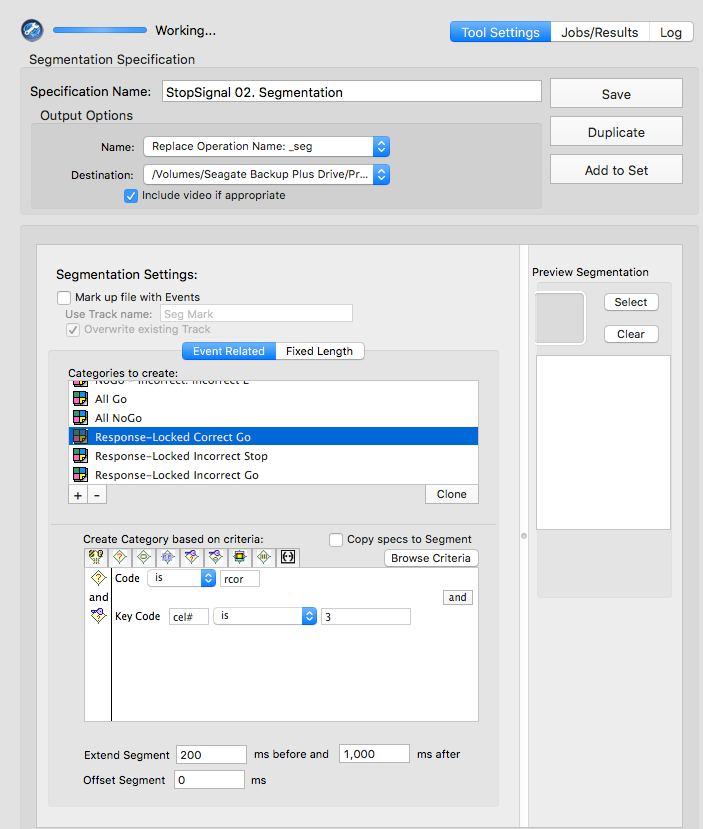Click the first multi-figure criteria toolbar icon

(96, 557)
